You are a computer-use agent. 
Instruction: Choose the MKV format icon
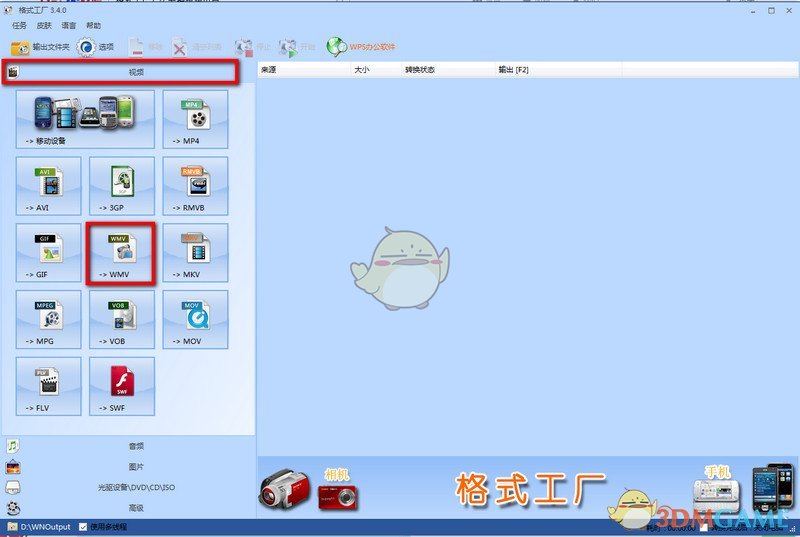195,253
